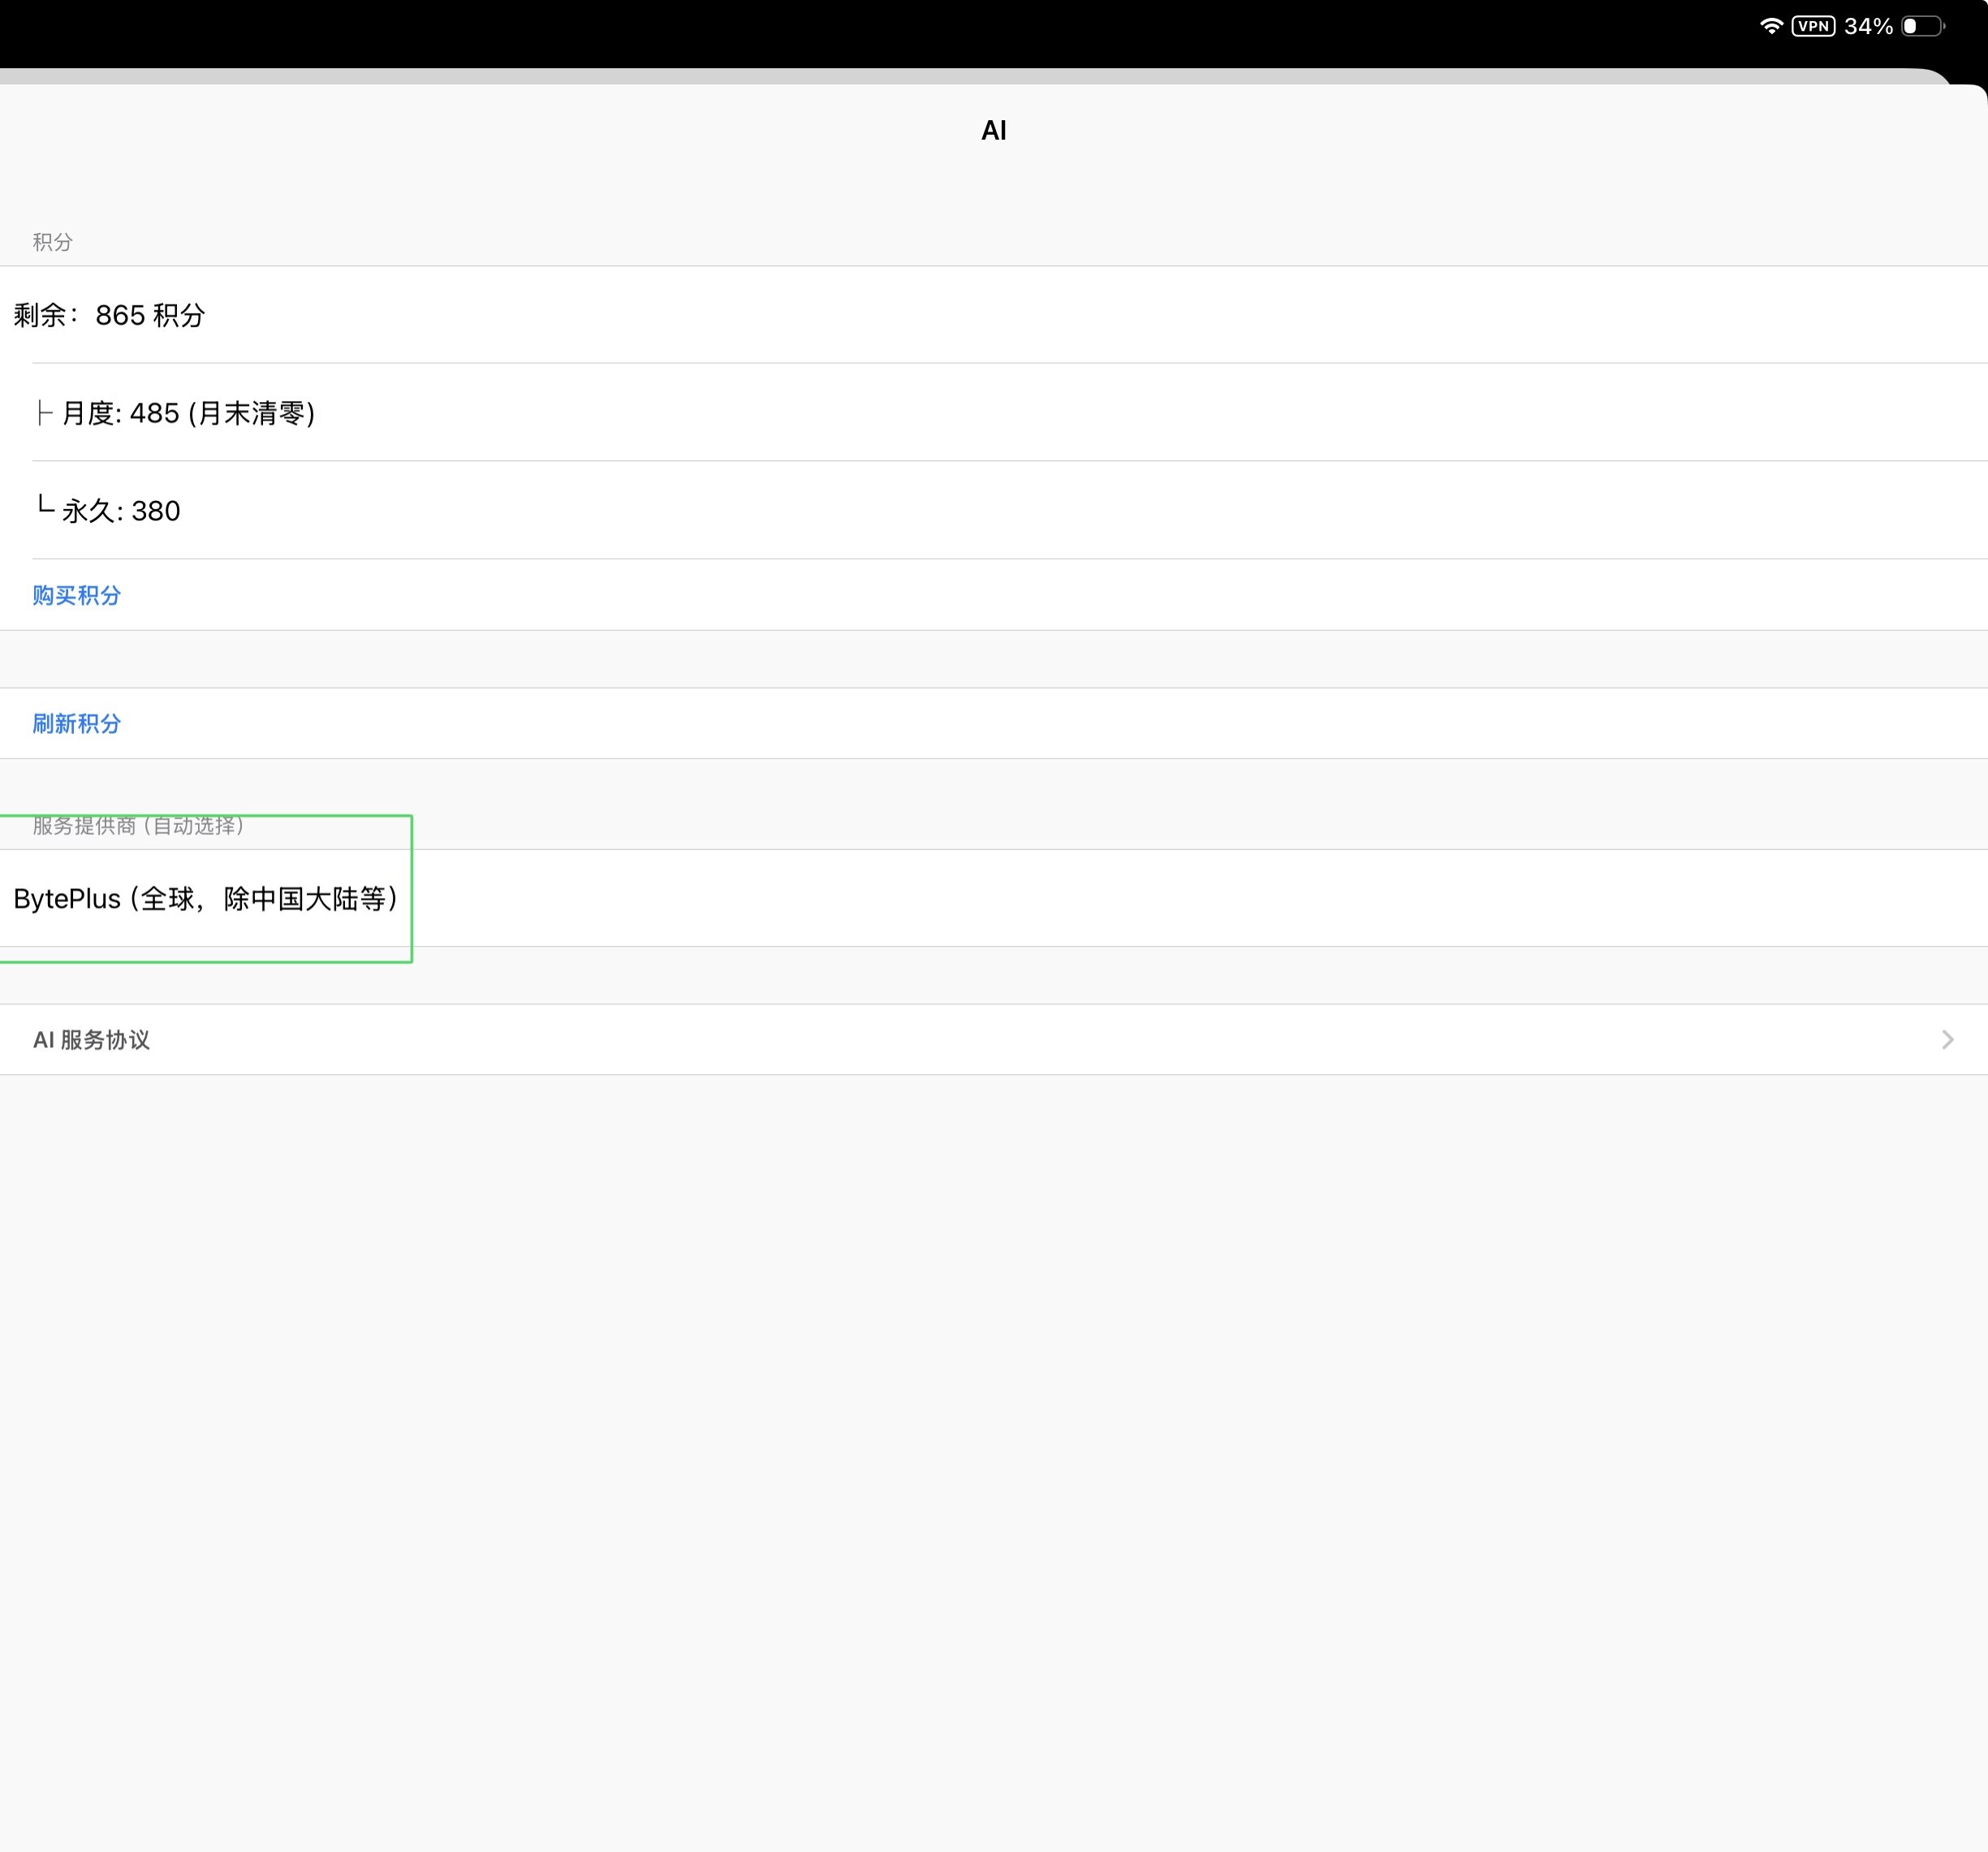
Task: Tap the Wi-Fi status icon
Action: [x=1771, y=26]
